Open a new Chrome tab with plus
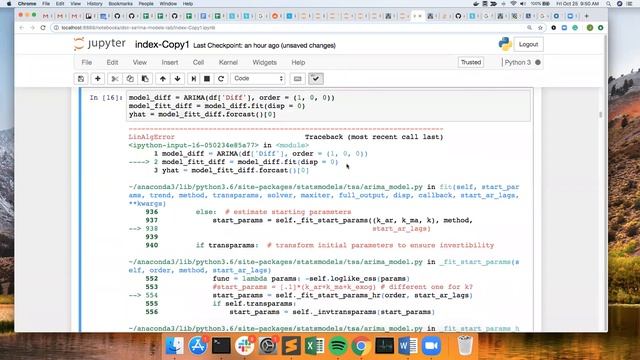This screenshot has height=360, width=640. pyautogui.click(x=587, y=16)
